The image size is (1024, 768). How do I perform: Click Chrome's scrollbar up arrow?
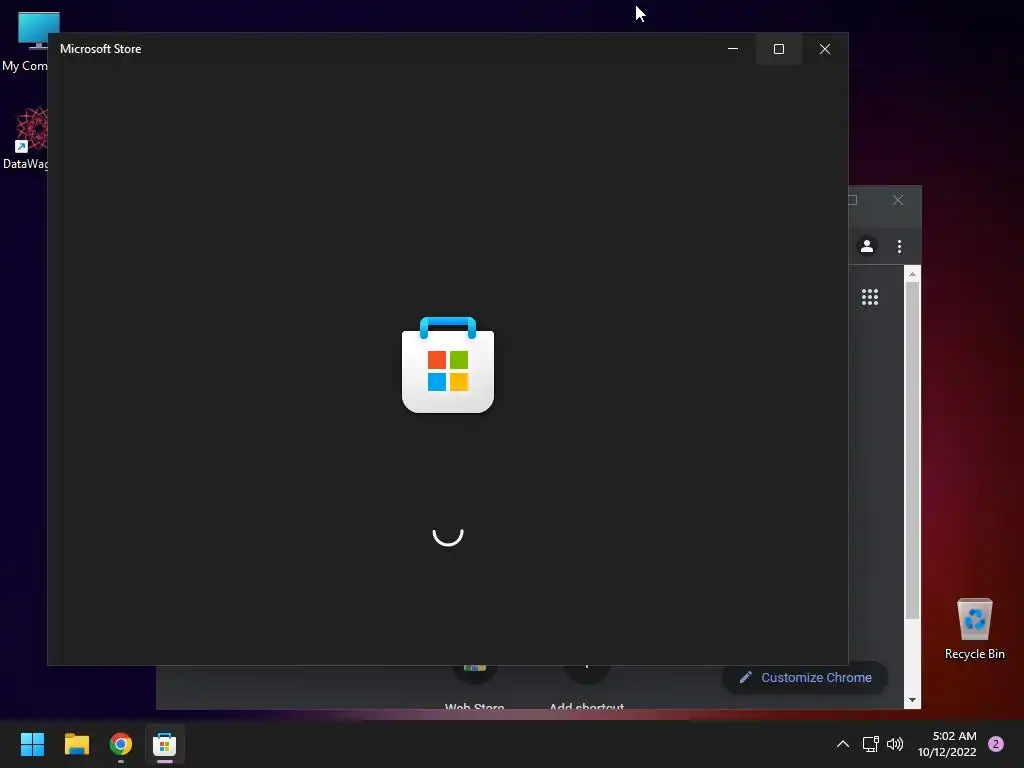click(x=912, y=274)
